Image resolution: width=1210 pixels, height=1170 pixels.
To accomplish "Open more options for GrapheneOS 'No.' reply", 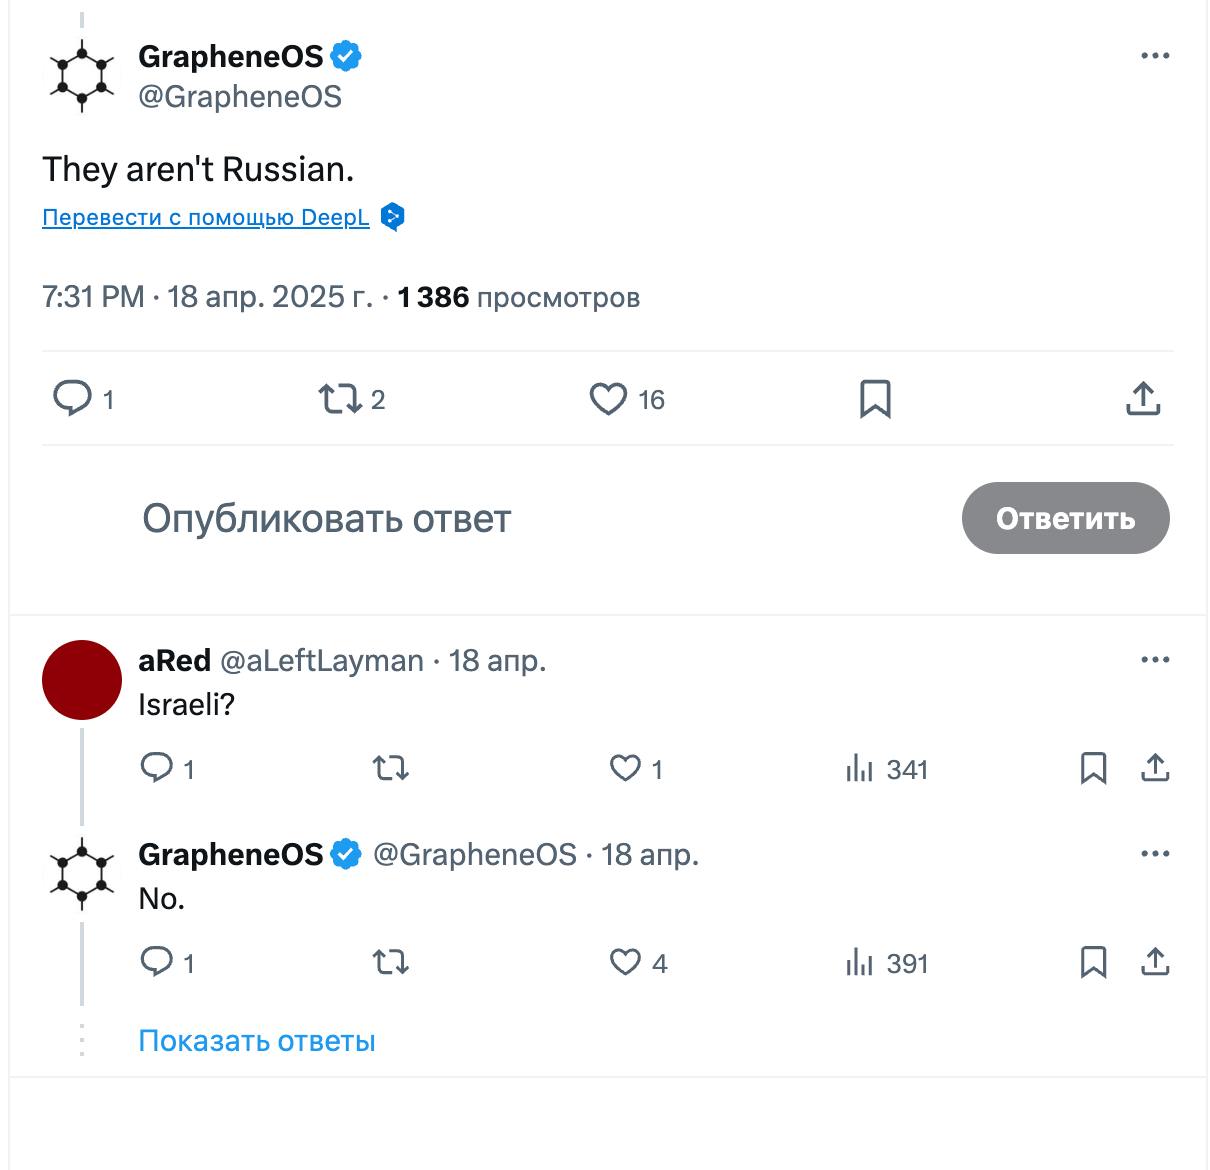I will (x=1155, y=854).
